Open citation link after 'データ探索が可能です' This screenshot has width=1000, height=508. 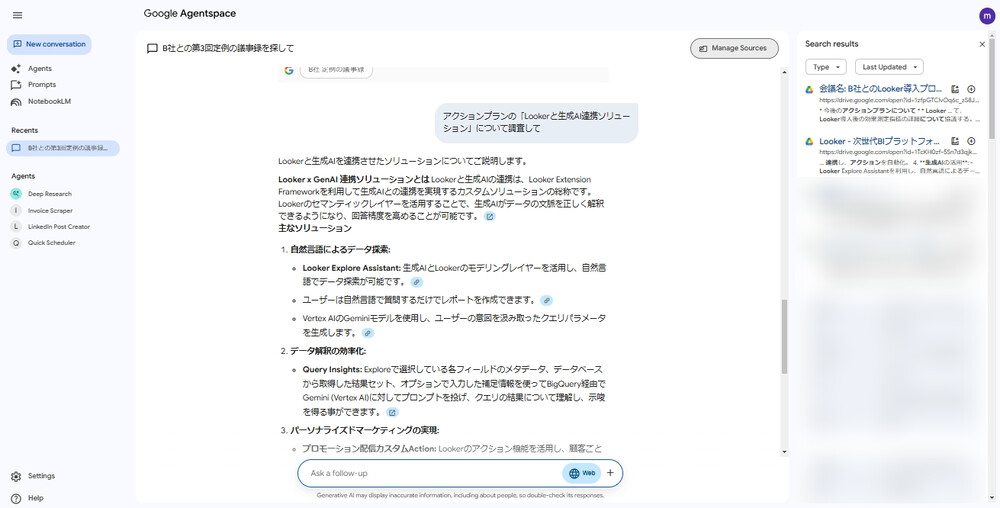(x=416, y=282)
